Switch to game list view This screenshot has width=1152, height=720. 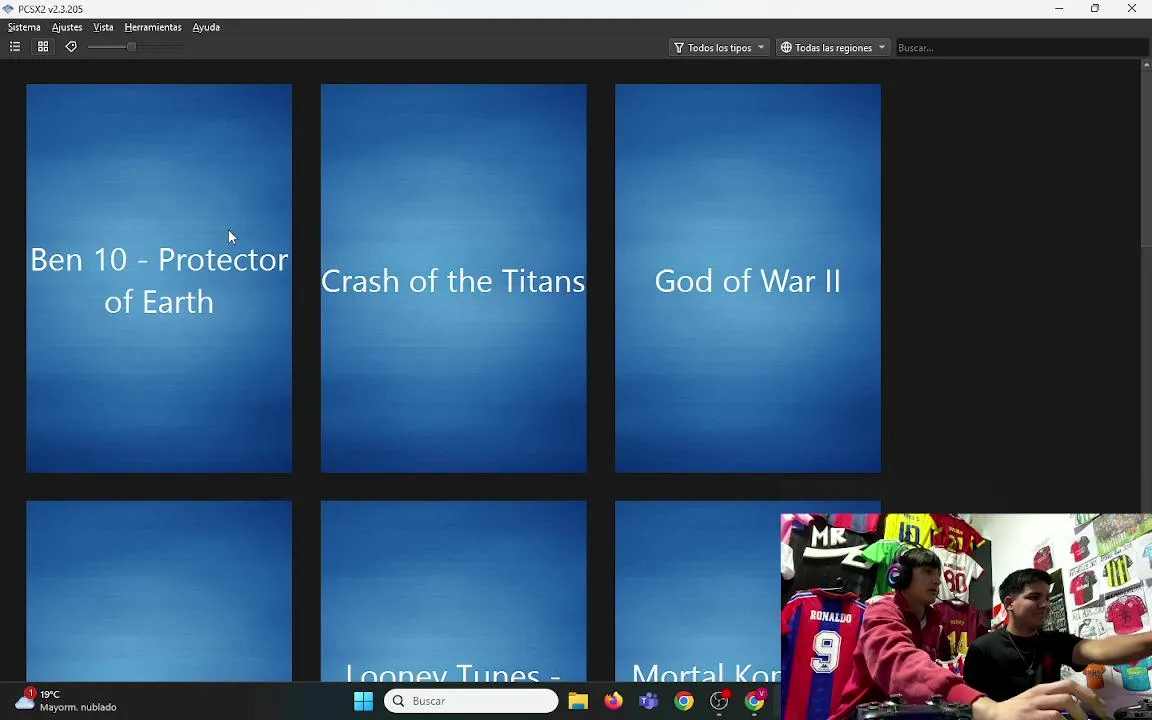(x=15, y=46)
